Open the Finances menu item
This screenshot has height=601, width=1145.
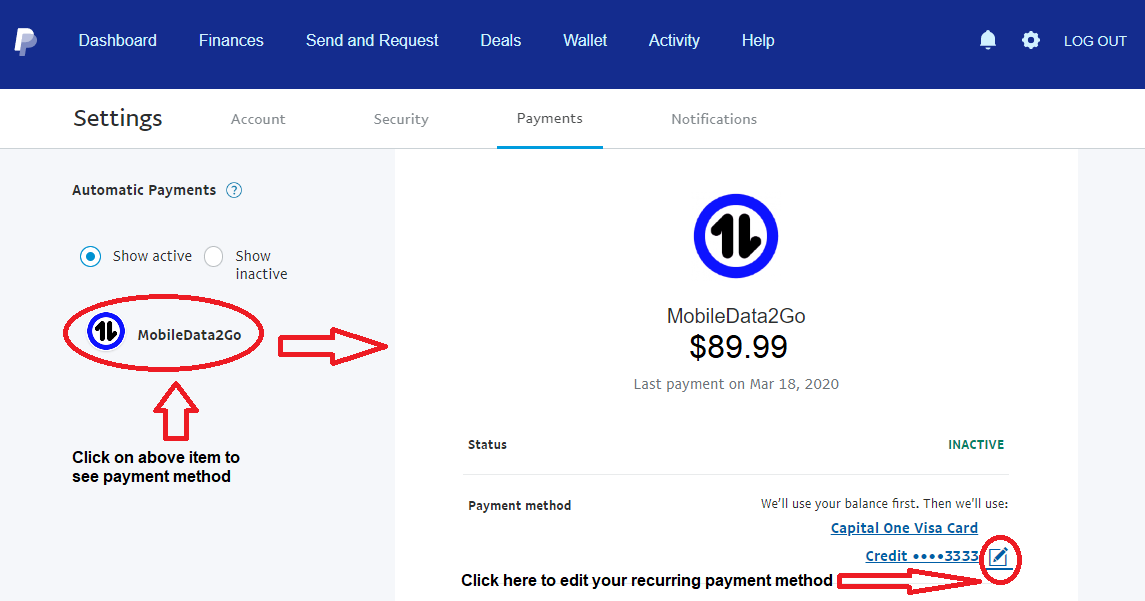pos(231,41)
